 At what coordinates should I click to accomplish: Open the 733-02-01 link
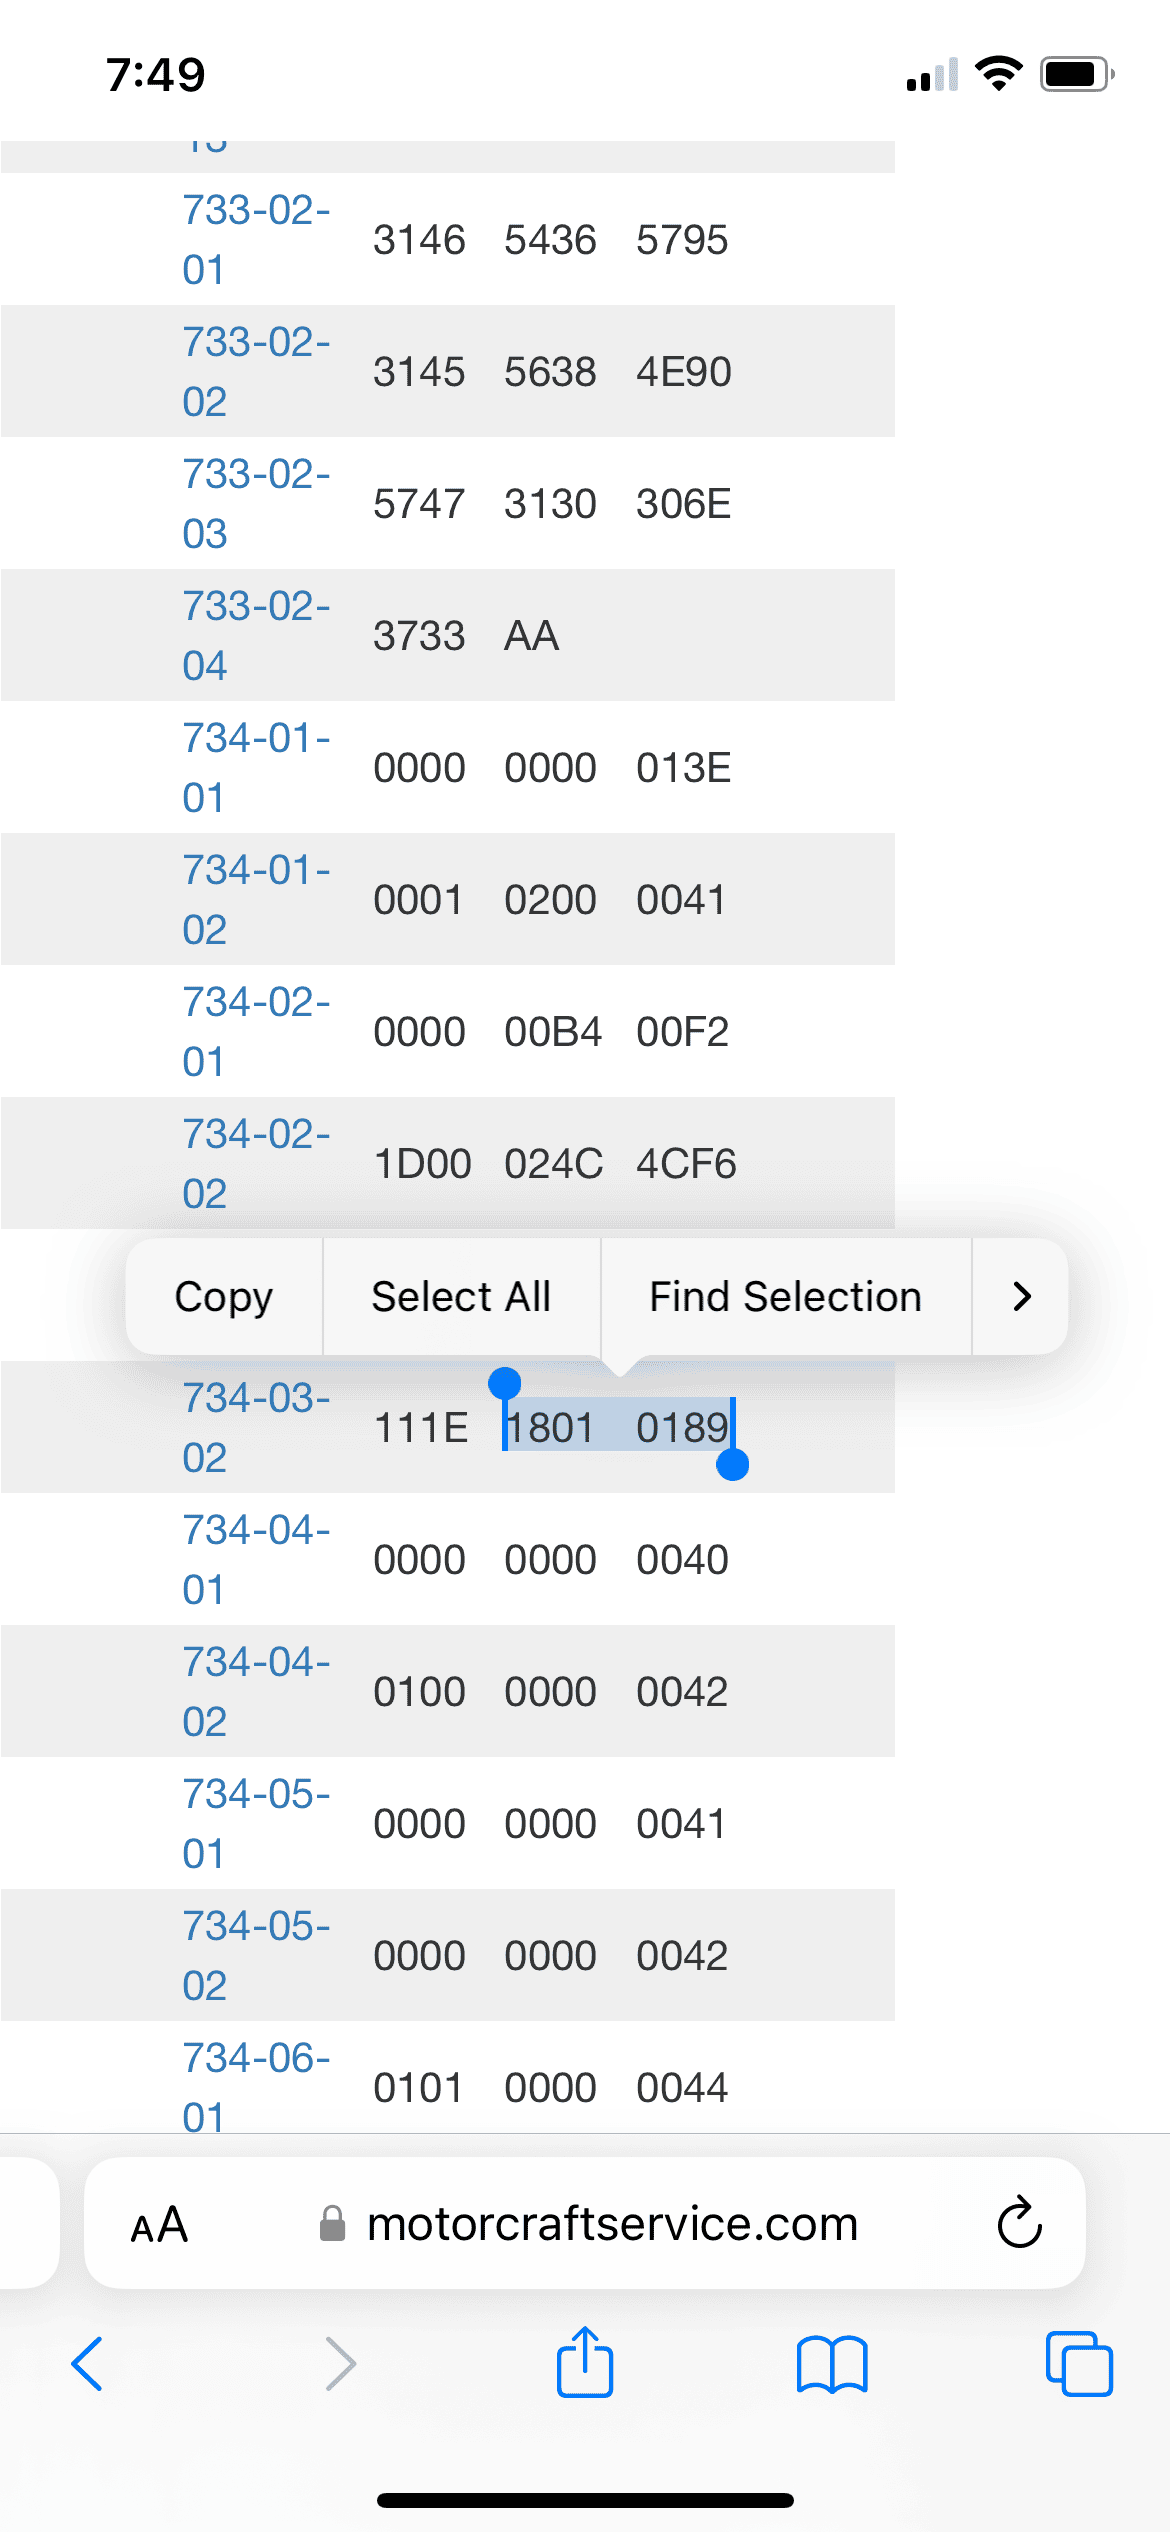pyautogui.click(x=255, y=240)
